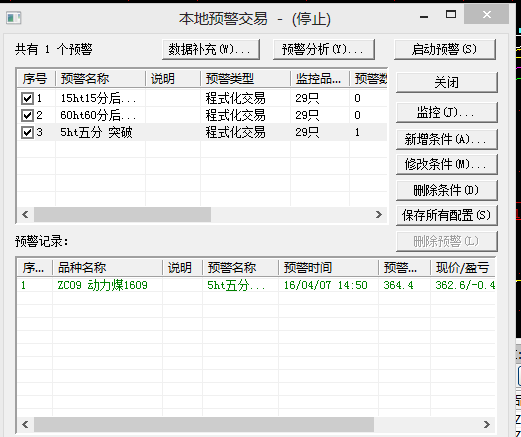Minimize the 本地预警交易 window
This screenshot has height=437, width=521.
(424, 16)
